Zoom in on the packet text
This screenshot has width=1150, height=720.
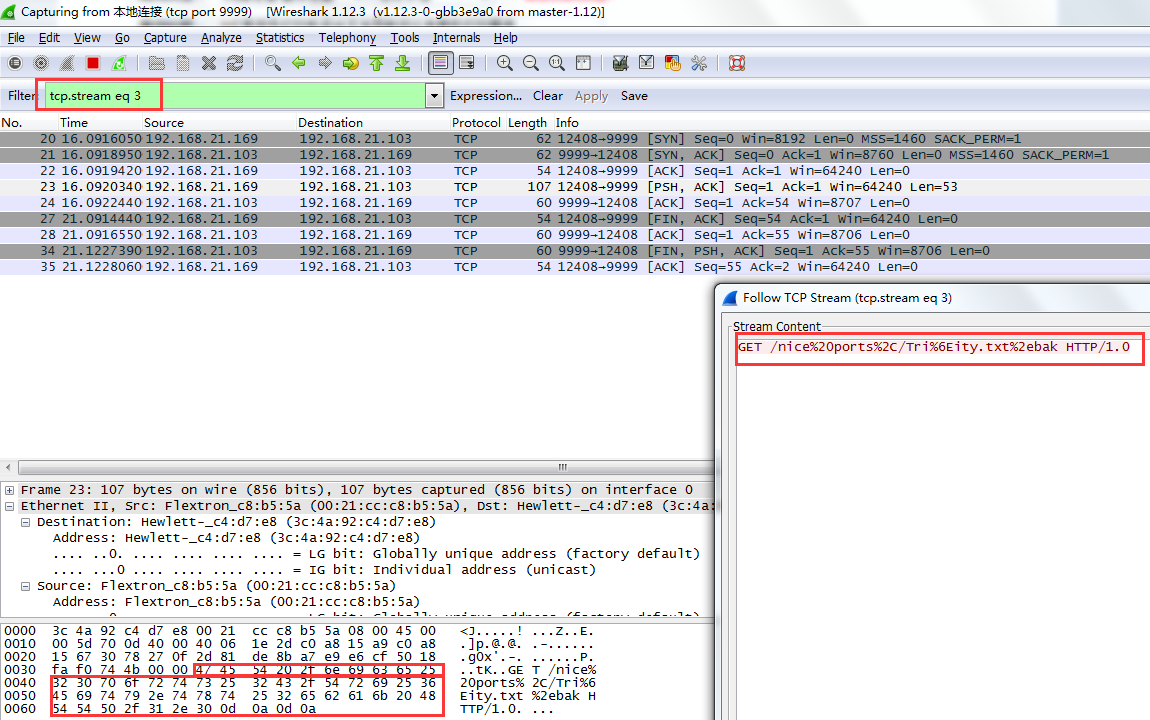(505, 64)
